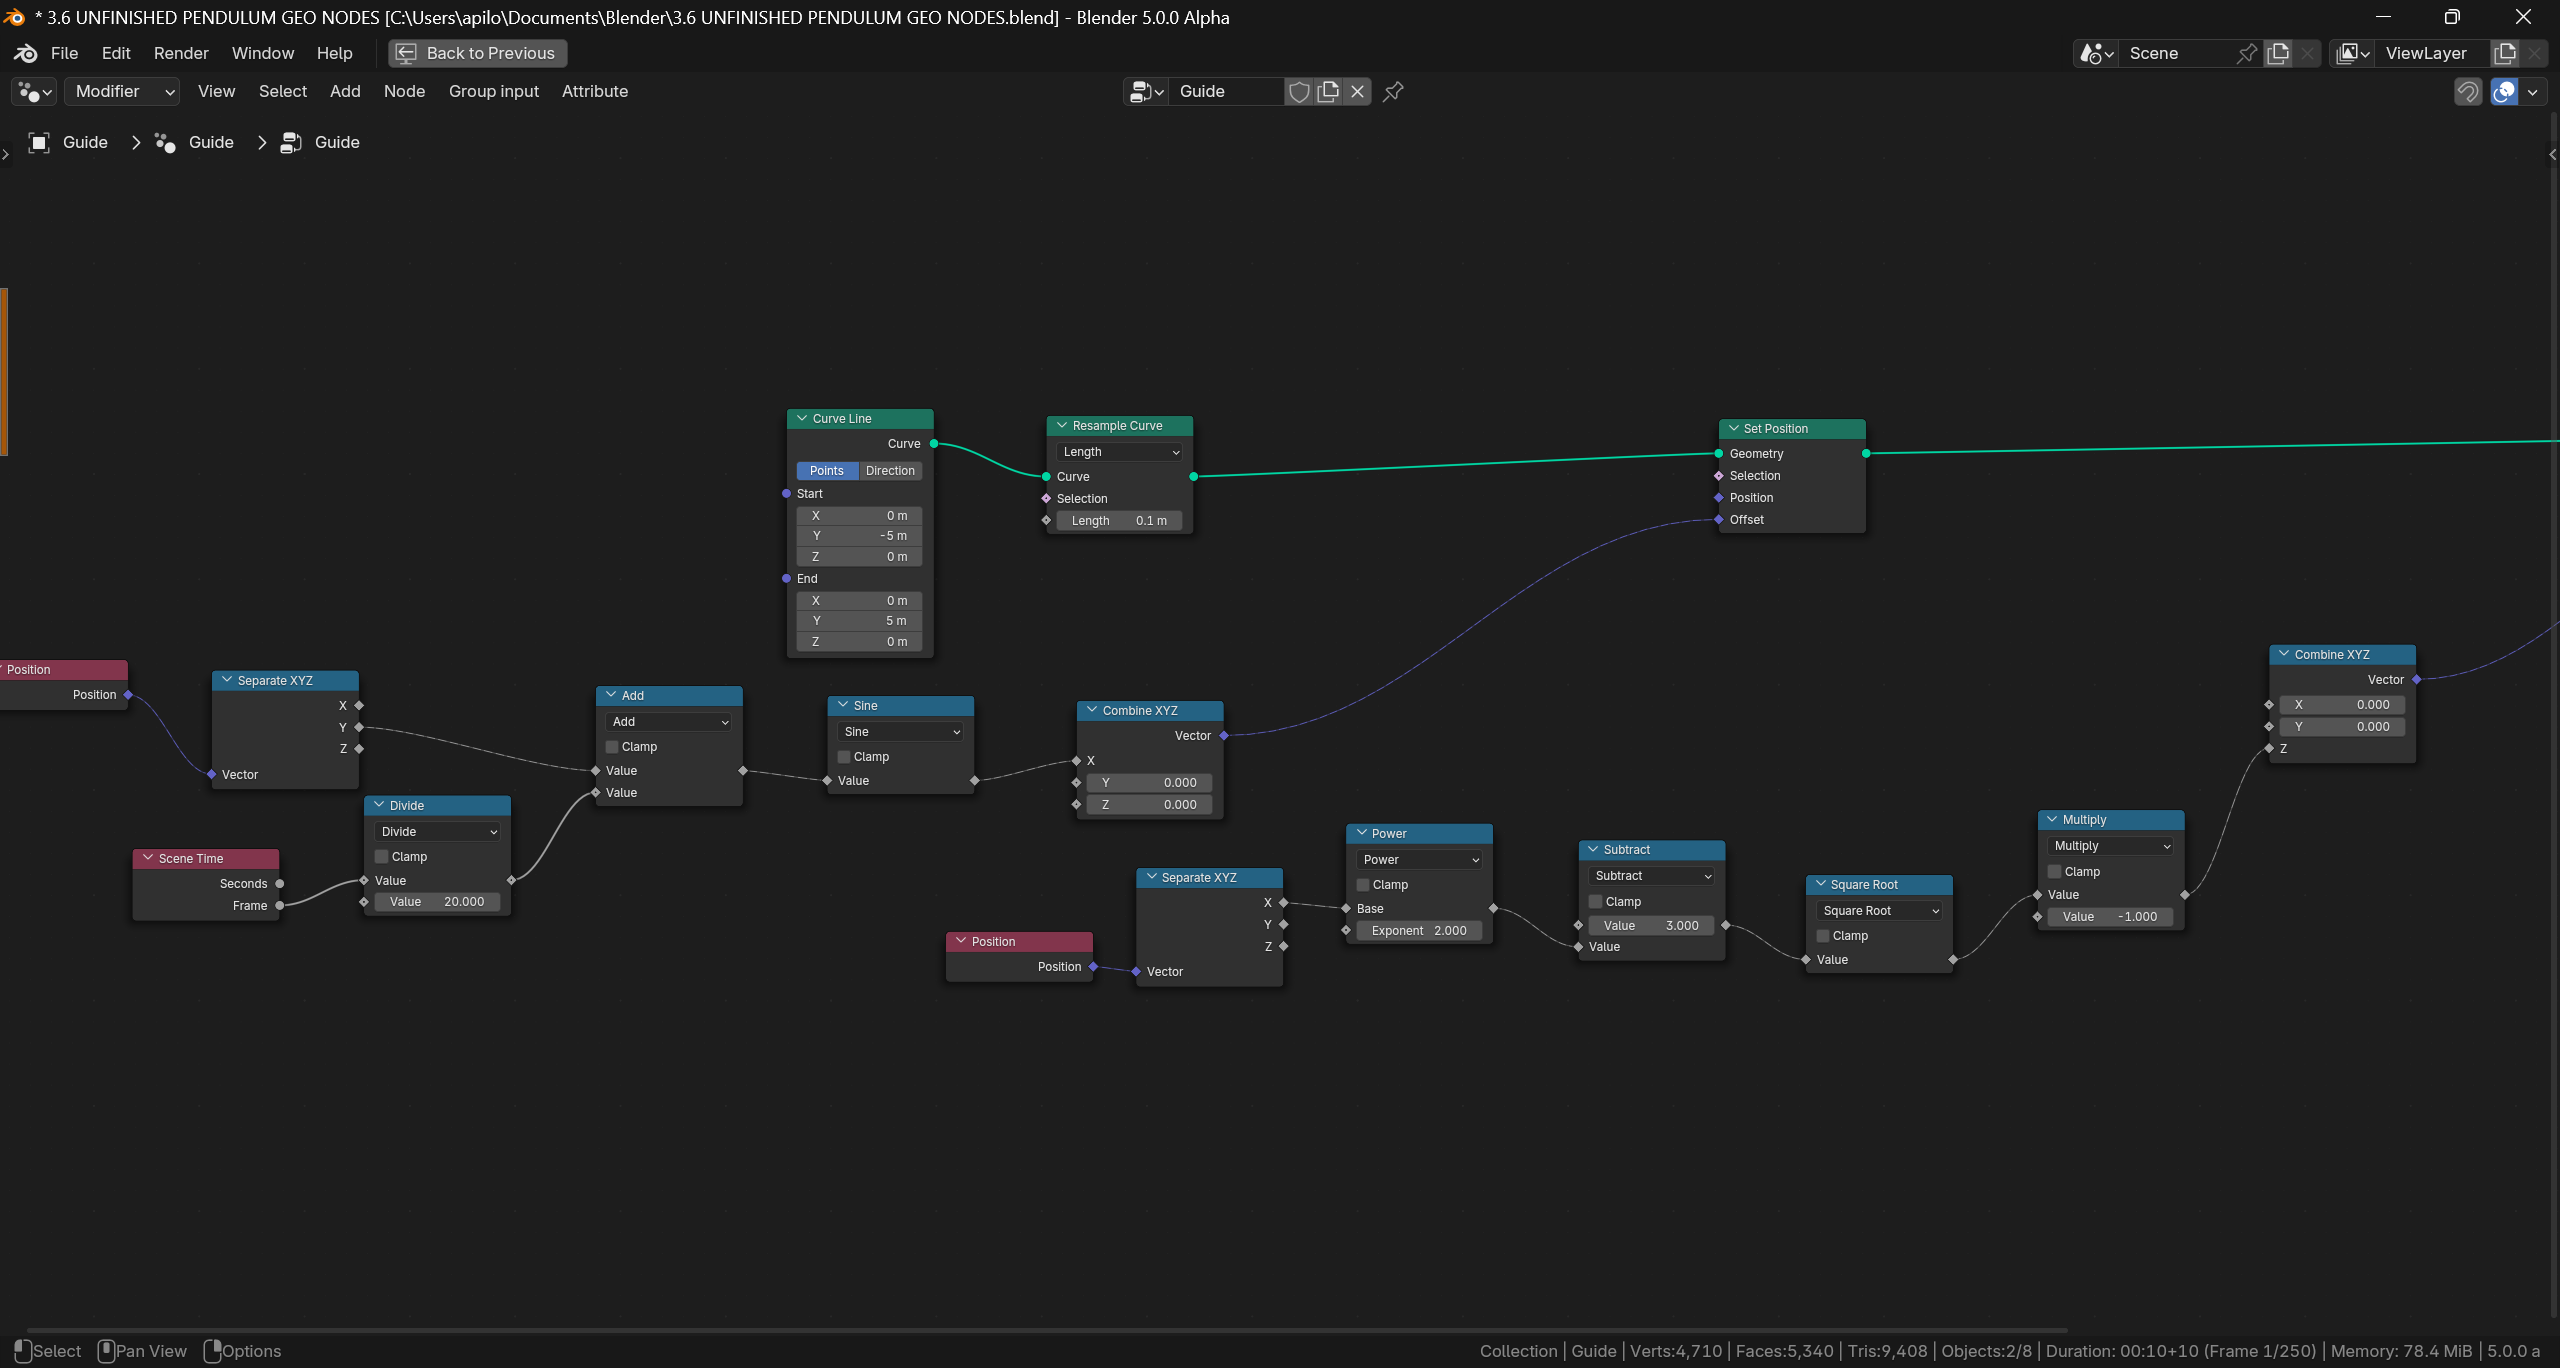Enable Clamp checkbox on Power node
Image resolution: width=2560 pixels, height=1368 pixels.
pos(1363,885)
